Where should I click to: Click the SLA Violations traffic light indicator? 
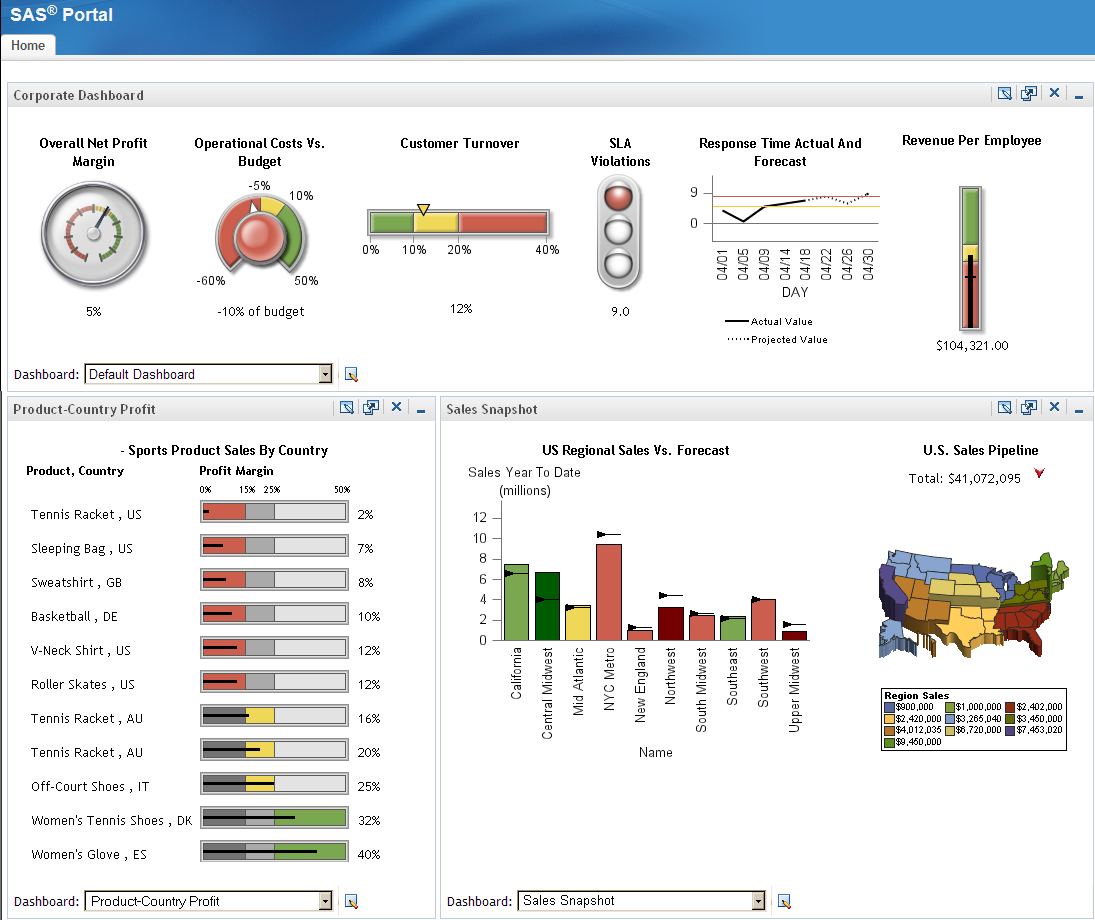tap(620, 233)
